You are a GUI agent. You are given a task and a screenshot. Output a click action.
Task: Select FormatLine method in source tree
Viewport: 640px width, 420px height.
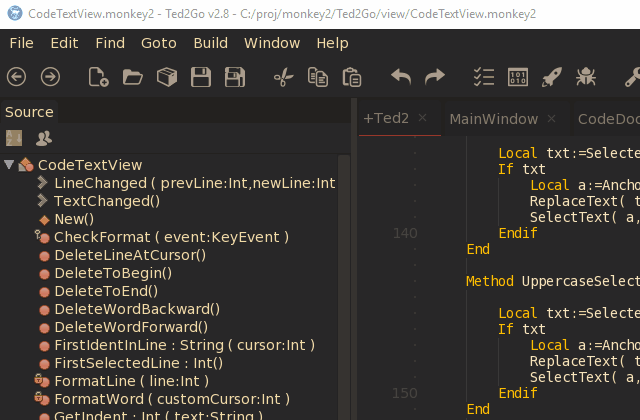[130, 381]
